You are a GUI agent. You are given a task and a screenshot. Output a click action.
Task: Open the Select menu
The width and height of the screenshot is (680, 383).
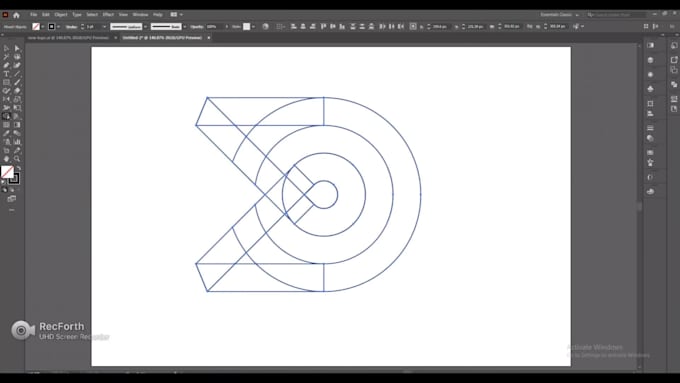92,15
